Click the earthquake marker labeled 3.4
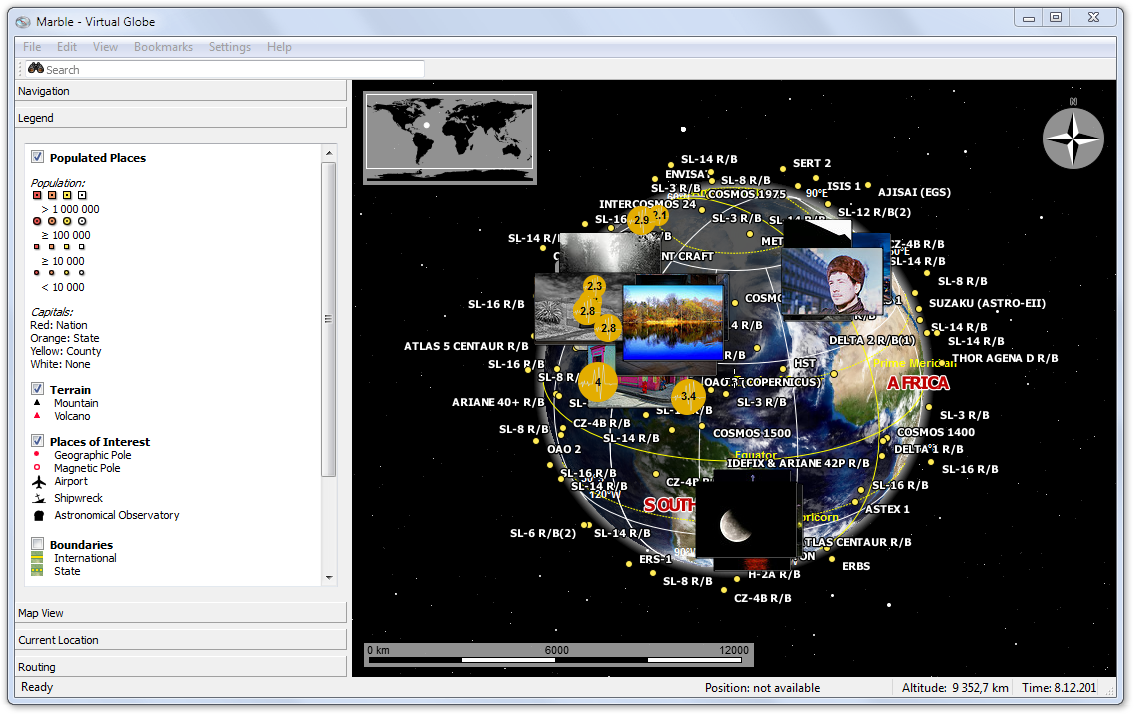Viewport: 1134px width, 714px height. point(688,396)
